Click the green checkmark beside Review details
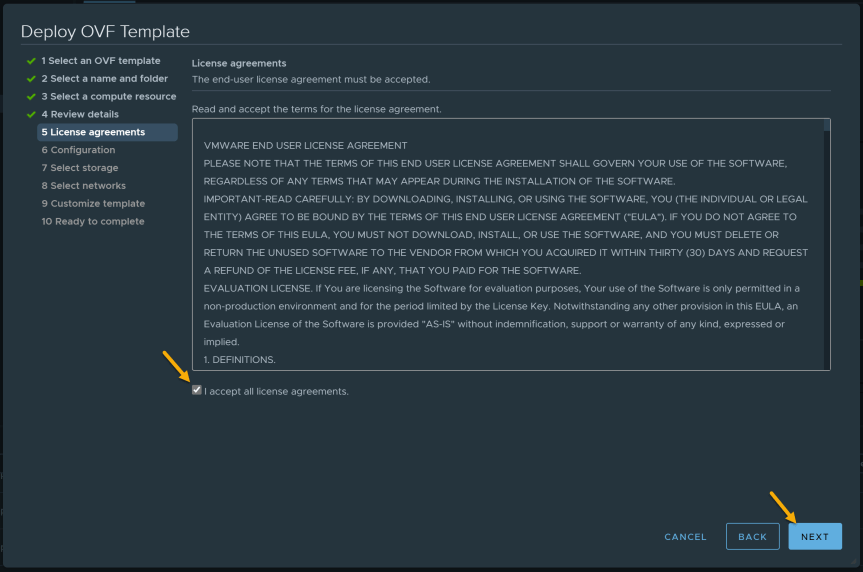 31,115
